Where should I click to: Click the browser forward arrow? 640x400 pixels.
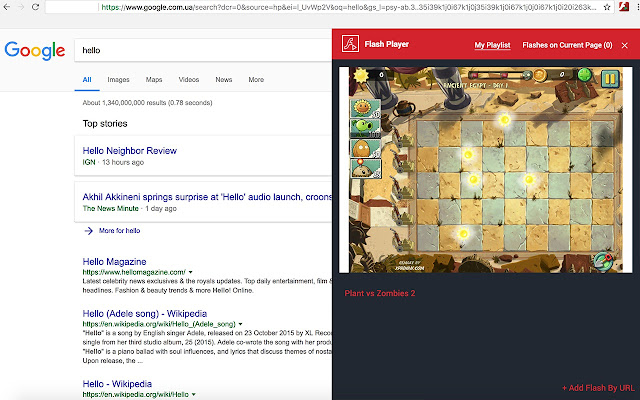coord(21,7)
